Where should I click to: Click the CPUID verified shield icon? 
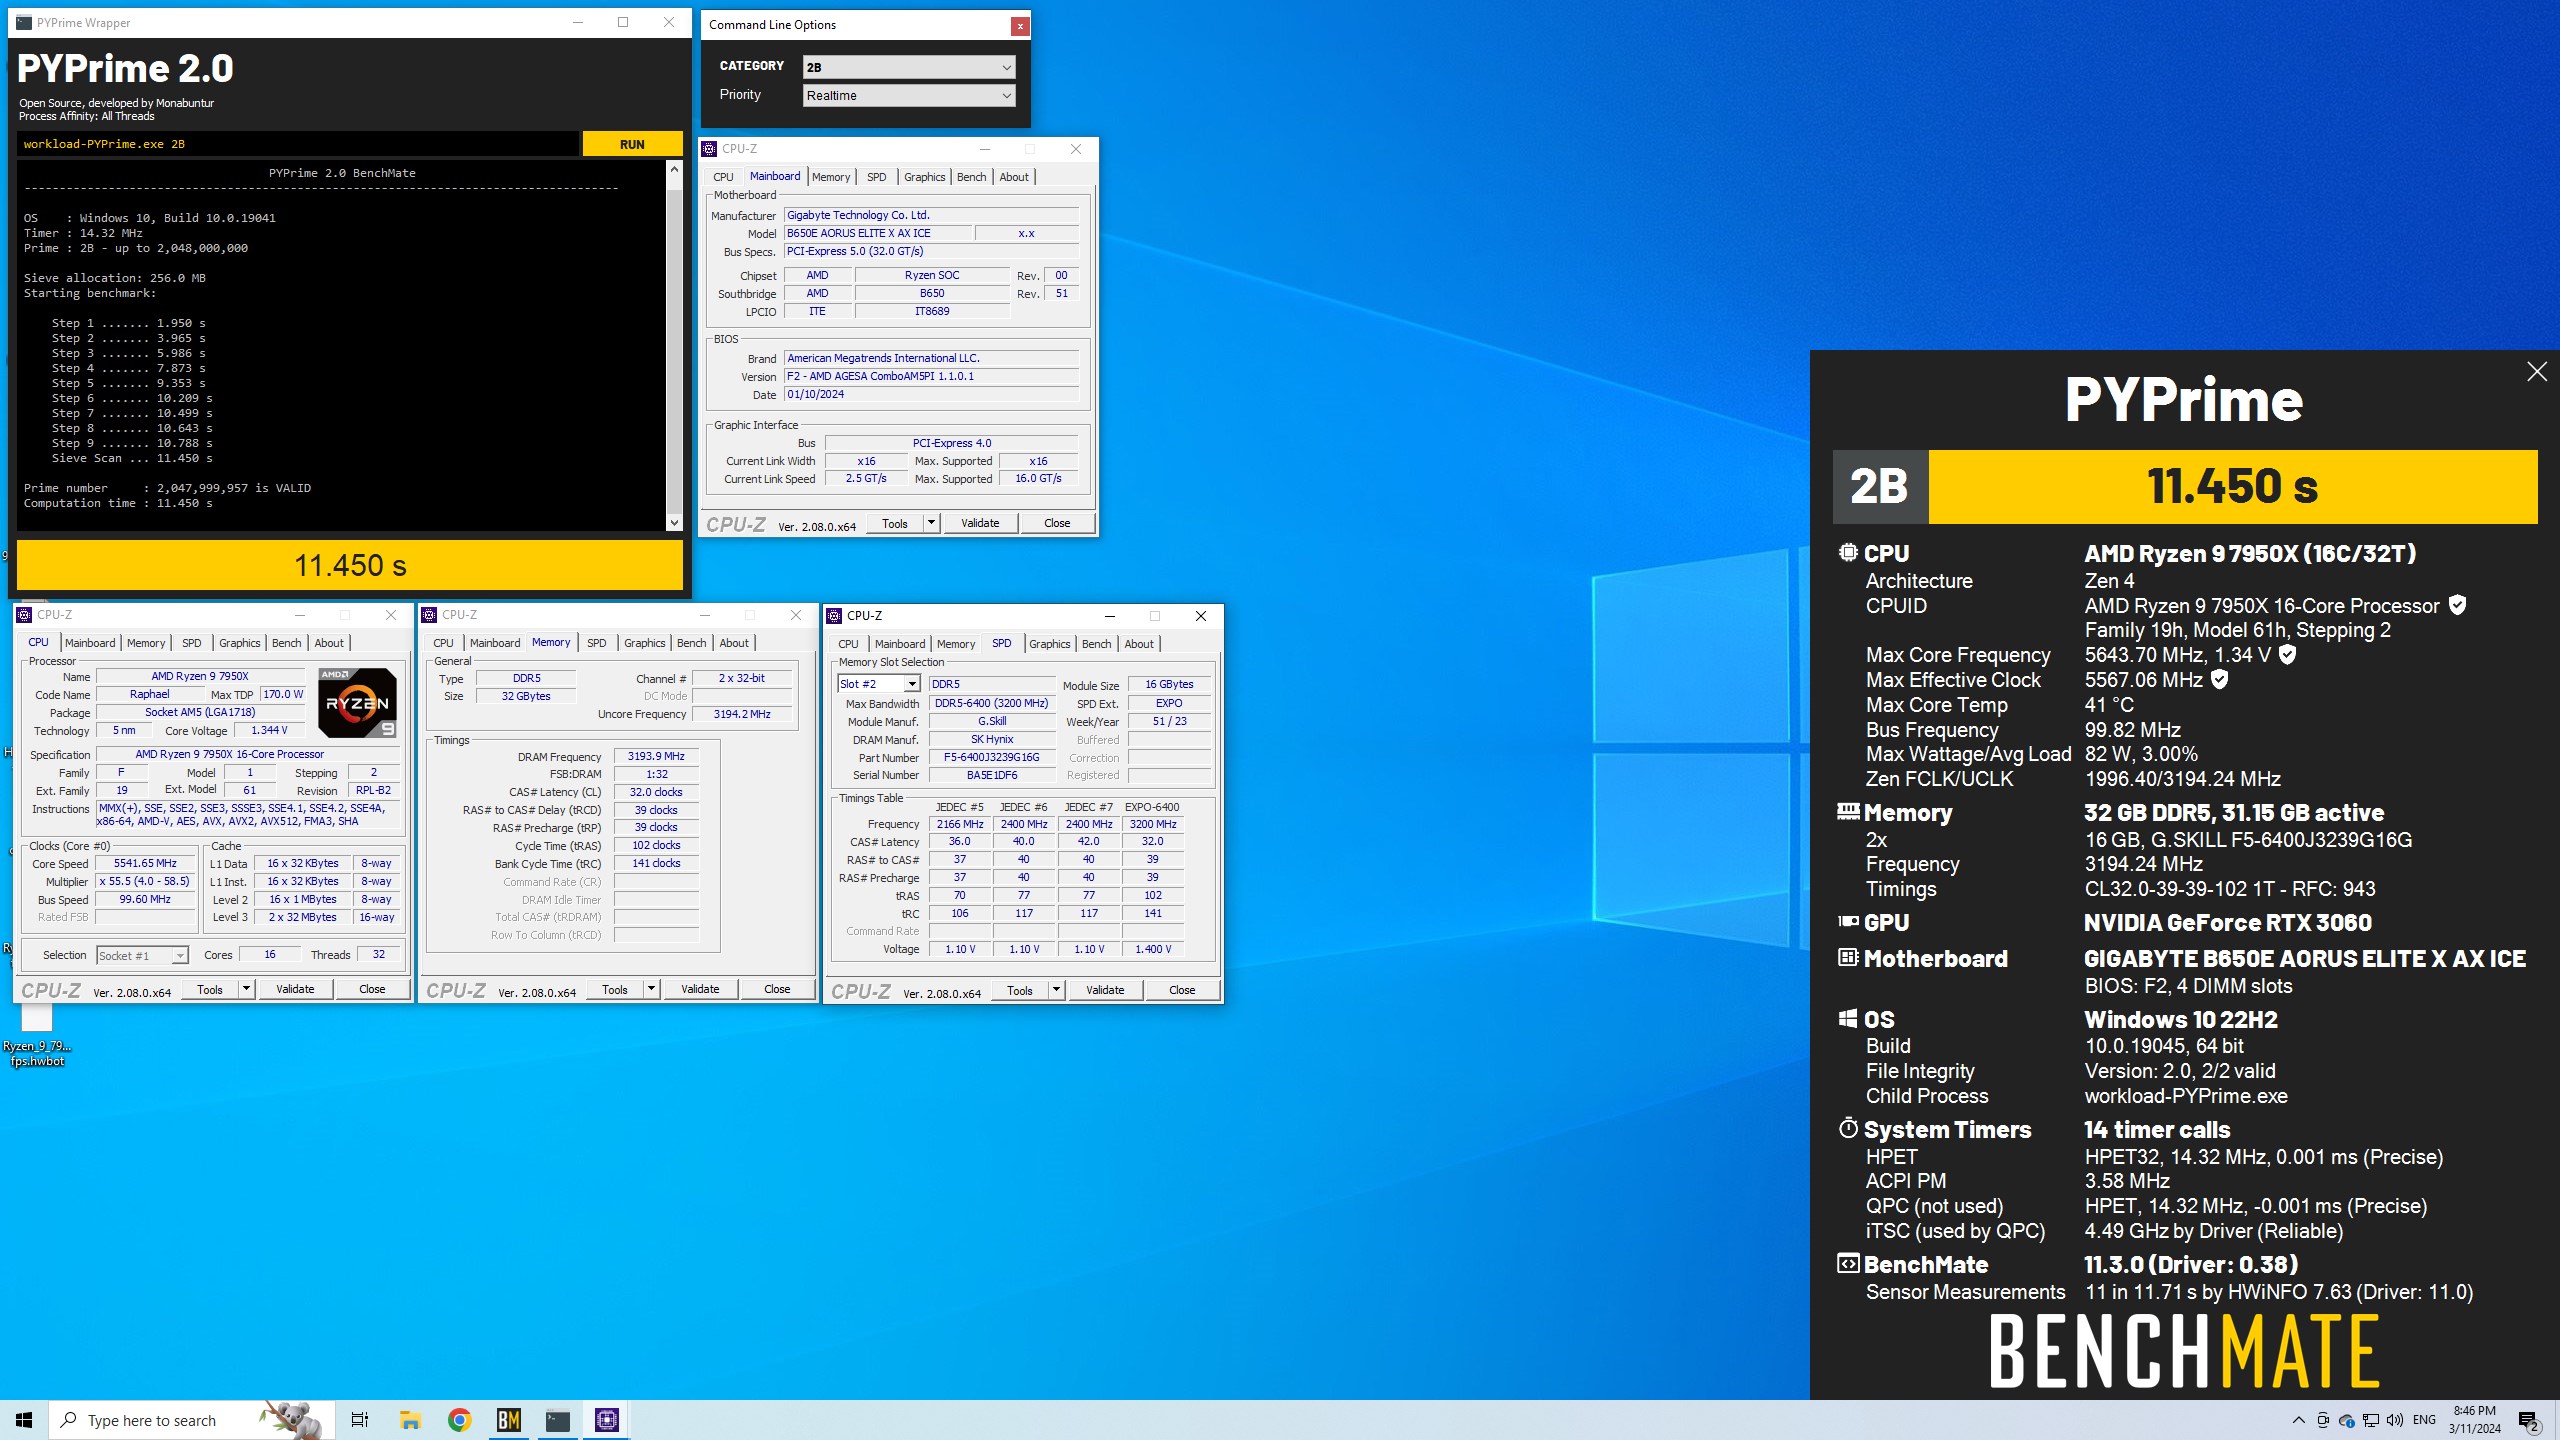[2458, 605]
